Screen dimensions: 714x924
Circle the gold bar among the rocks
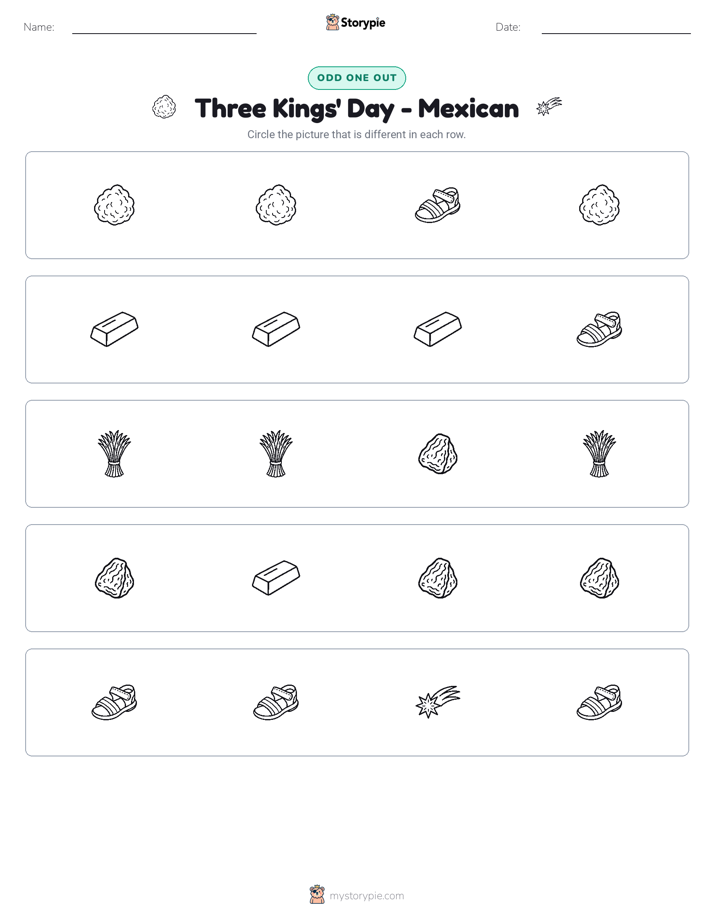pos(276,578)
